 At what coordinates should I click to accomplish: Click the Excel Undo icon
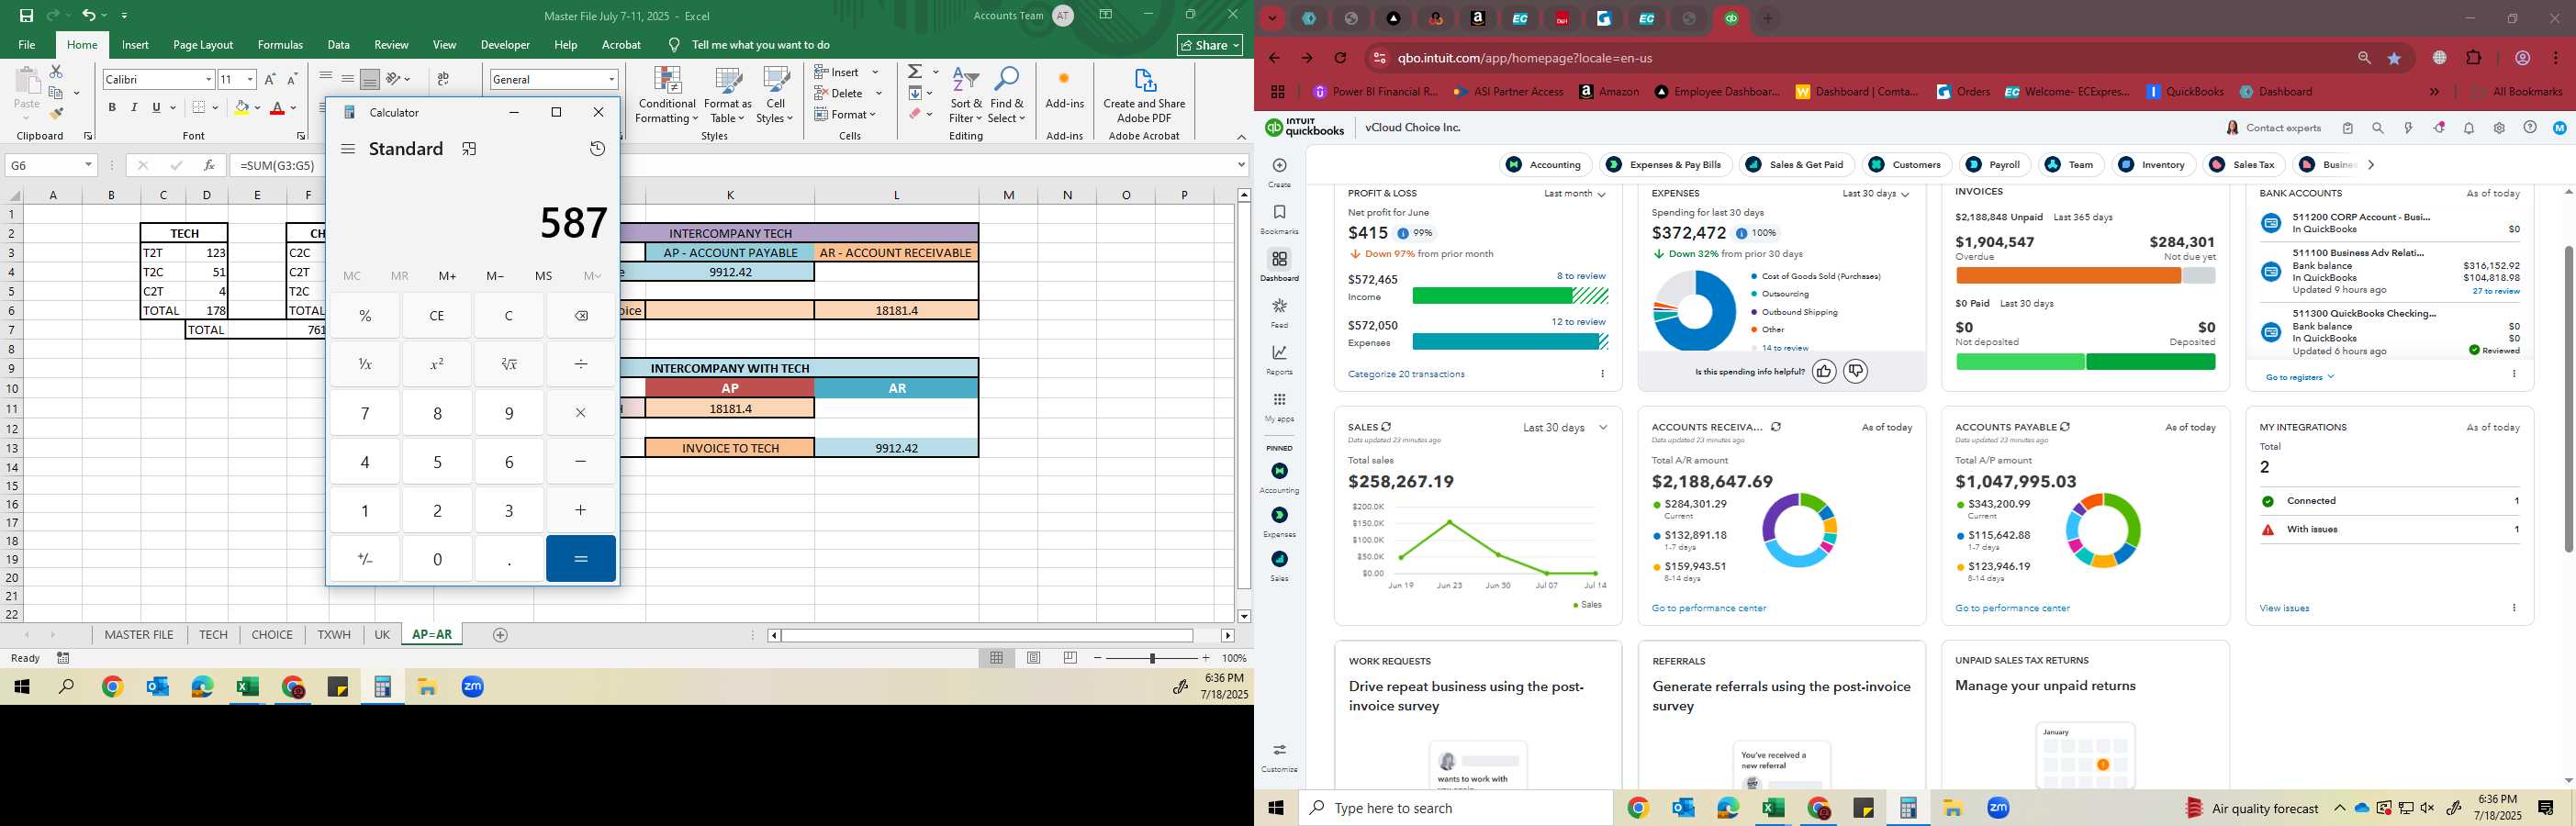[x=88, y=15]
